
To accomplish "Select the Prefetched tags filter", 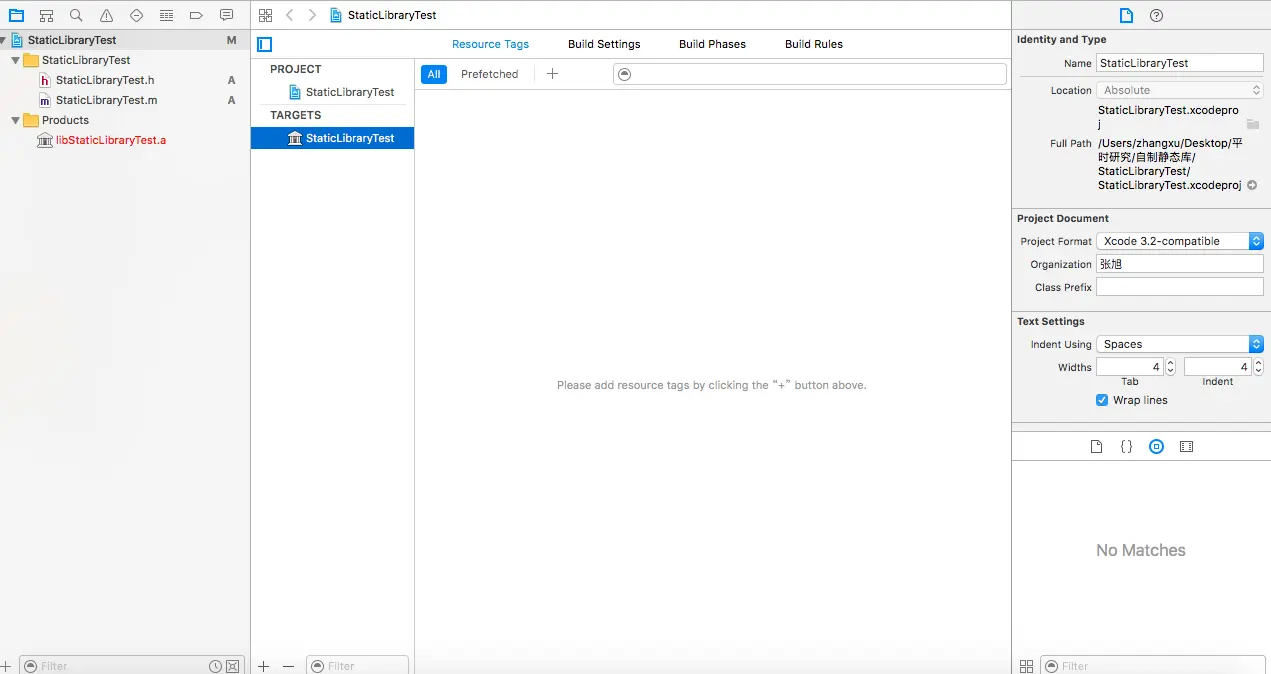I will 490,74.
